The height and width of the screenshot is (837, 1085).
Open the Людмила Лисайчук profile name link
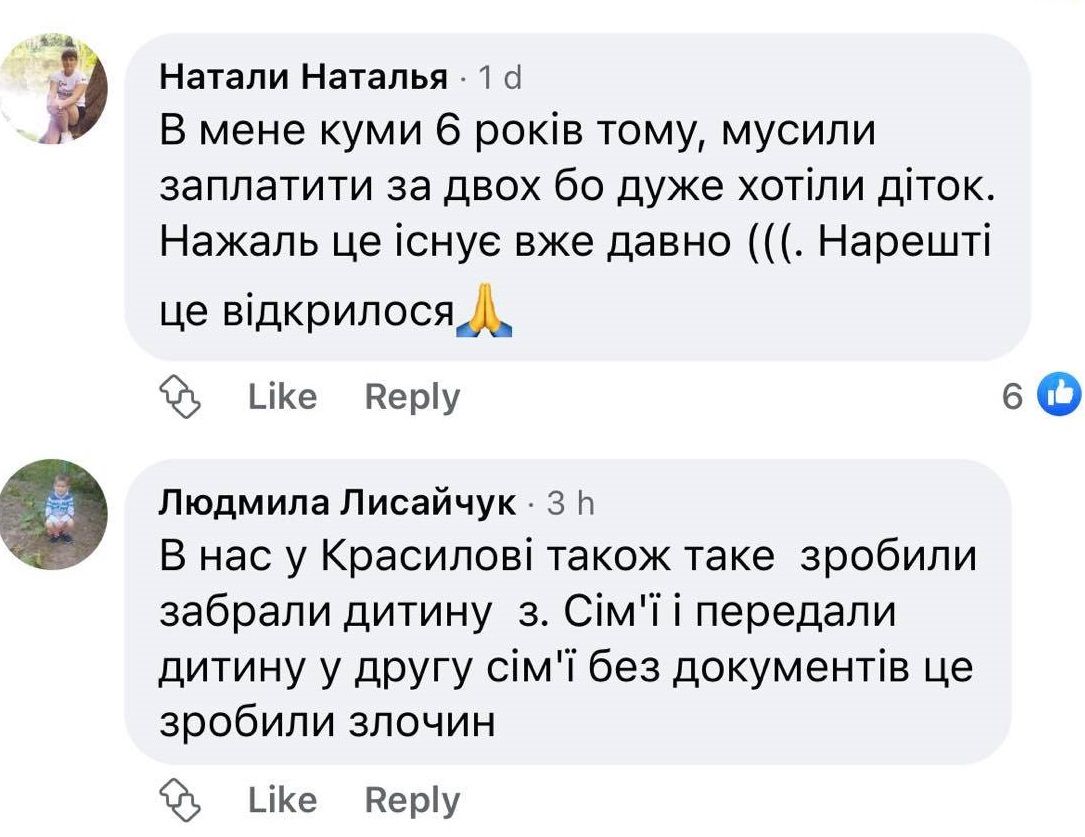(x=337, y=504)
